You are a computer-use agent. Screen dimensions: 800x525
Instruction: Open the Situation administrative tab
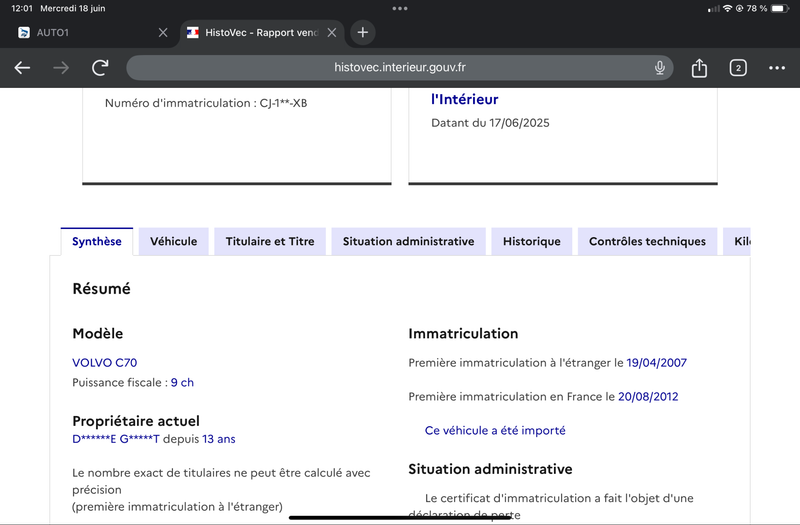[x=408, y=241]
